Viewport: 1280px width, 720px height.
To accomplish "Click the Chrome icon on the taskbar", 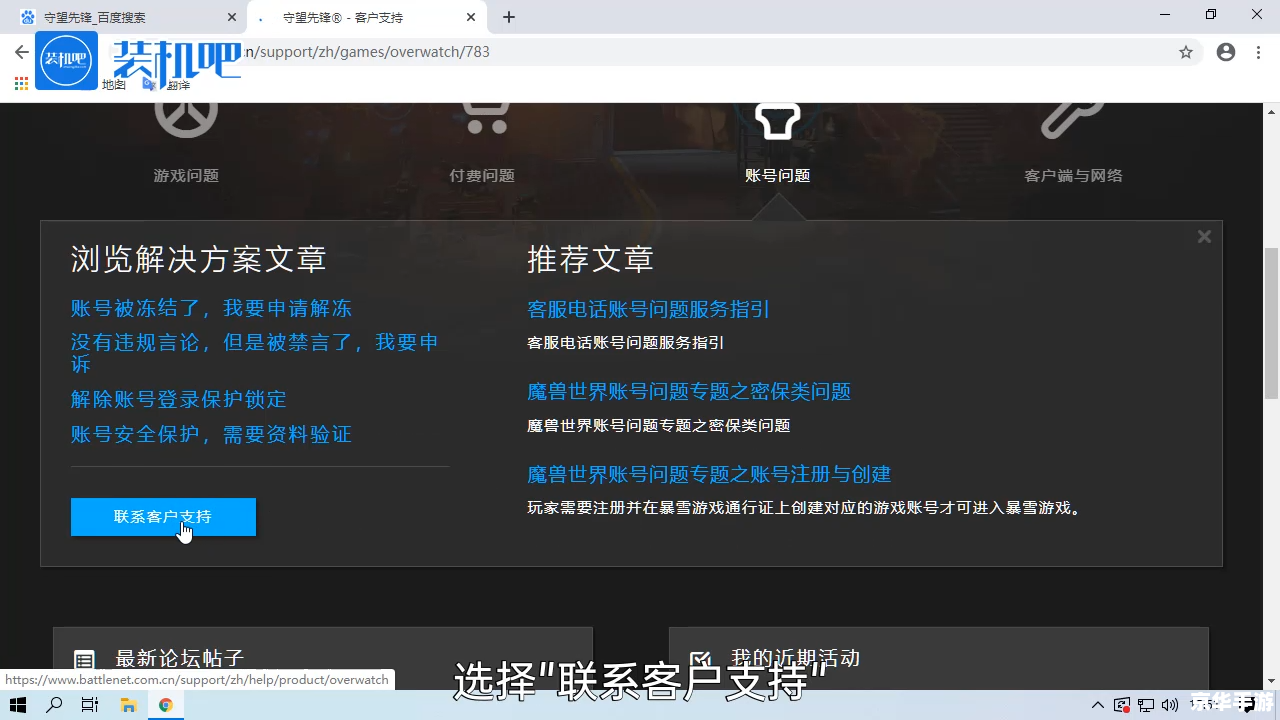I will [166, 705].
